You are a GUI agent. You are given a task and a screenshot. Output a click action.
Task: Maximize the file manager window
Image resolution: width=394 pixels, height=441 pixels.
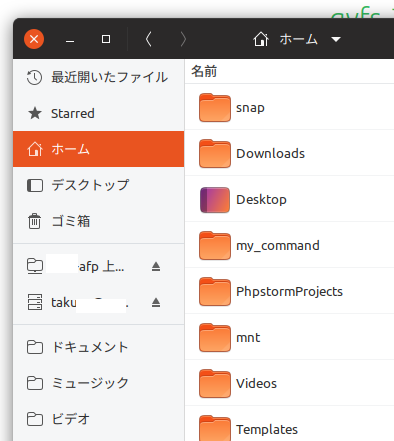tap(106, 39)
